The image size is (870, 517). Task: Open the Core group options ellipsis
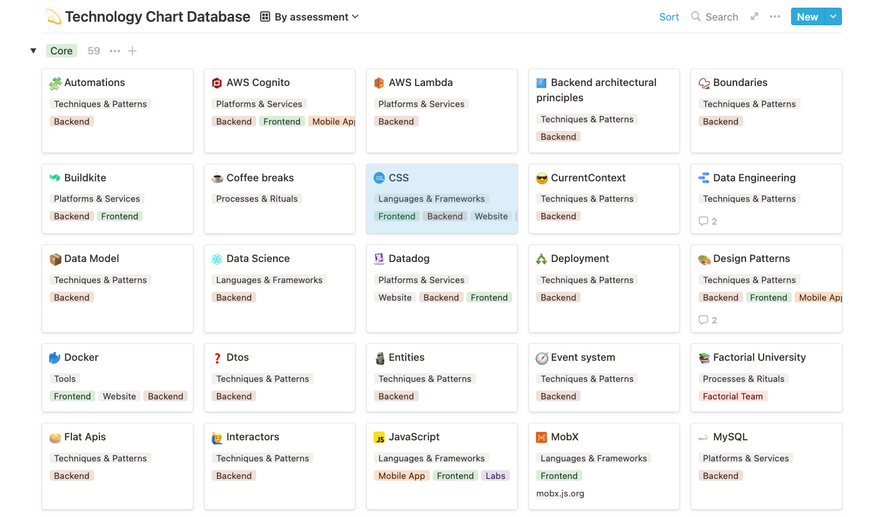point(115,51)
